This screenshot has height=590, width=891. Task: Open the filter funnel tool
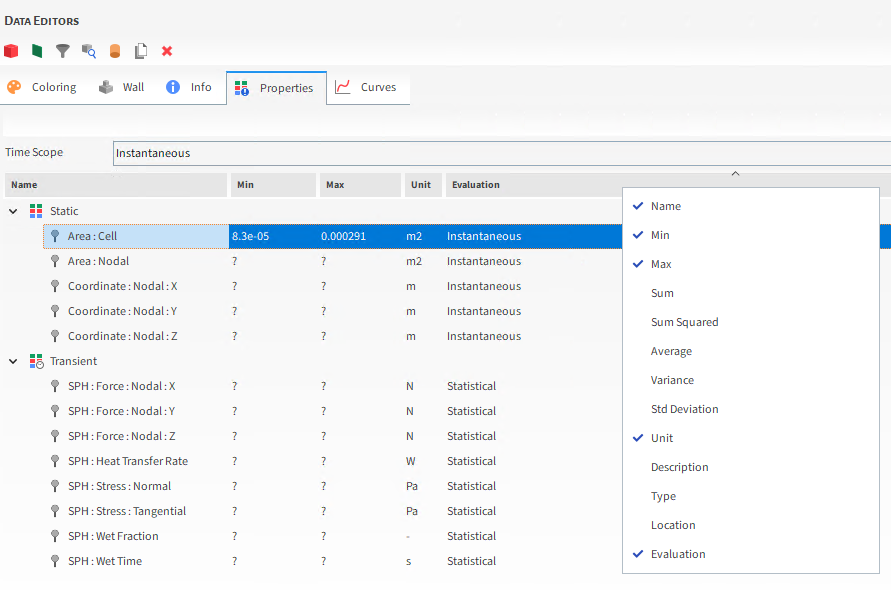coord(63,51)
